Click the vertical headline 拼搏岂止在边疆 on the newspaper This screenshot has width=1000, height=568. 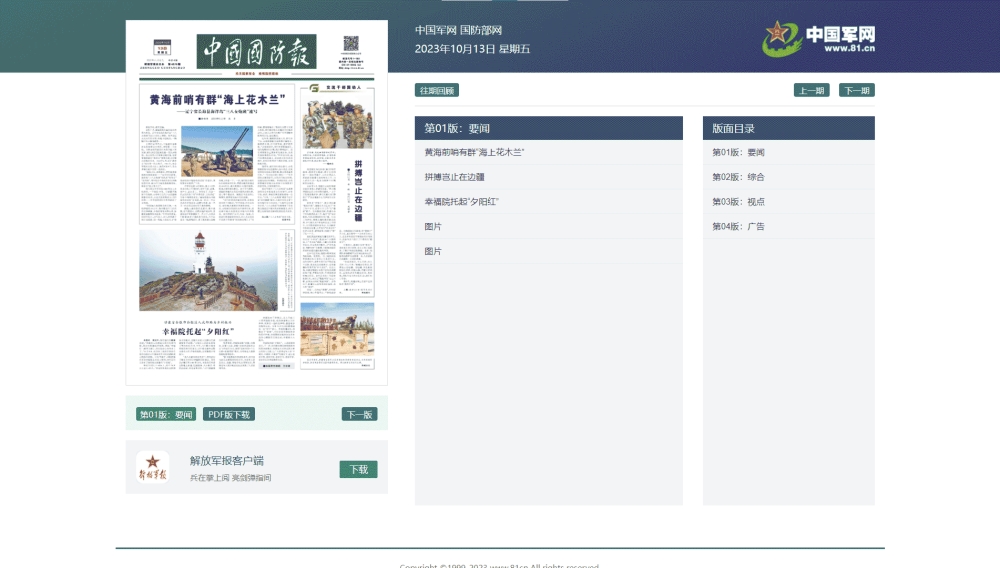[358, 191]
